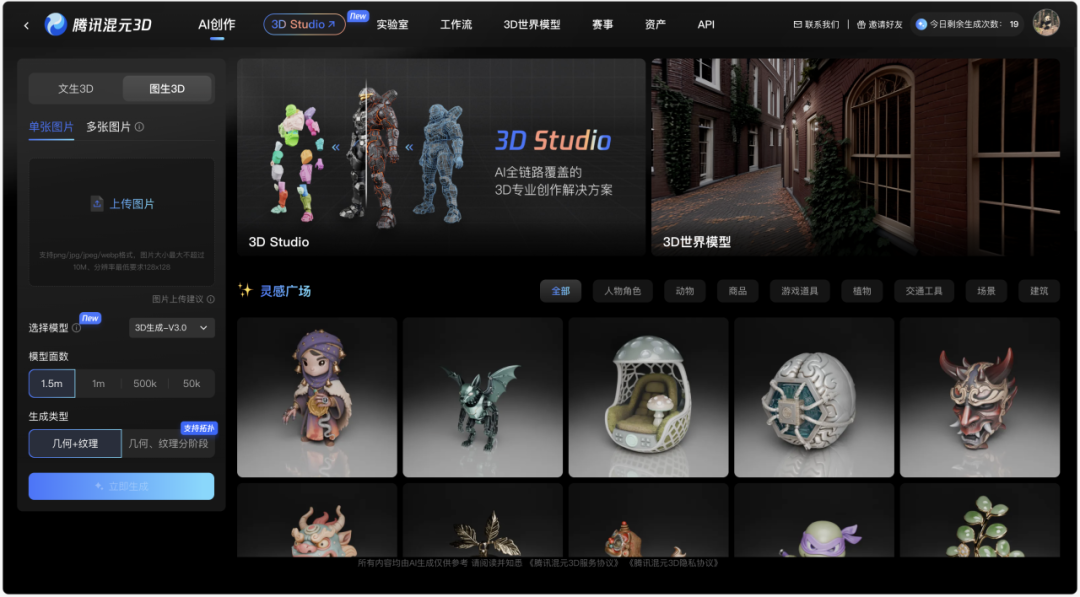Open the AI创作 tab

(x=217, y=24)
